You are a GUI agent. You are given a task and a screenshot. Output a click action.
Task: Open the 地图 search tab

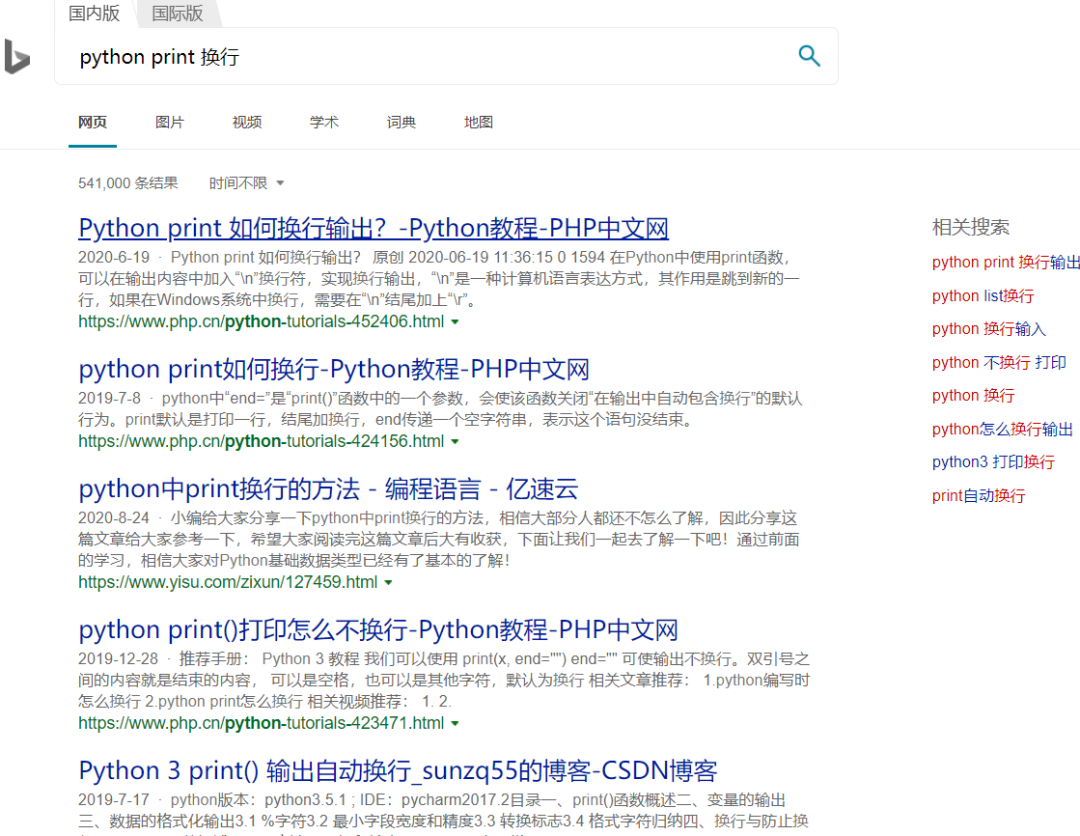point(478,123)
